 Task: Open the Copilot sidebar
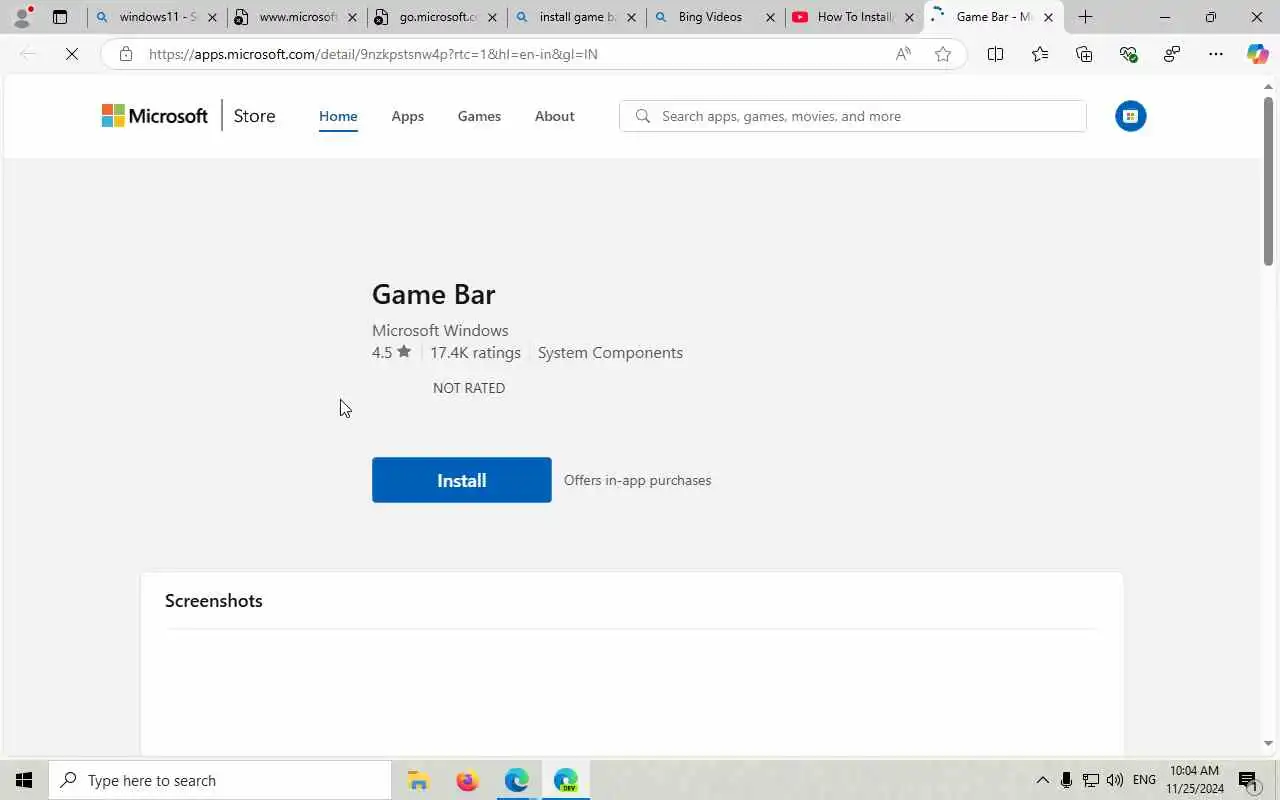tap(1257, 54)
